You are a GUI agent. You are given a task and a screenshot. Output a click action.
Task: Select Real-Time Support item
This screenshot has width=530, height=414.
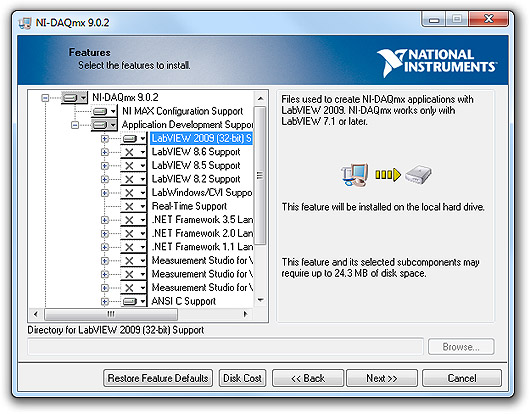tap(189, 206)
